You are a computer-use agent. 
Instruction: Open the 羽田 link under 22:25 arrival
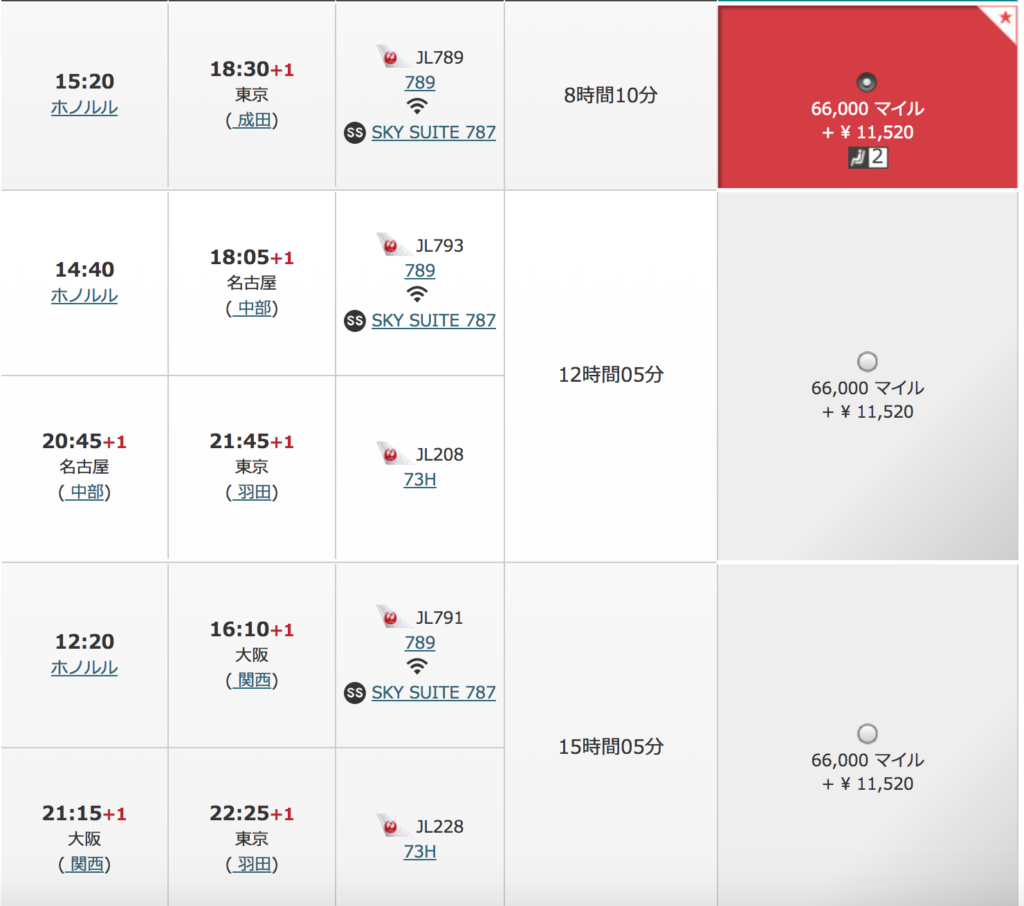(252, 864)
